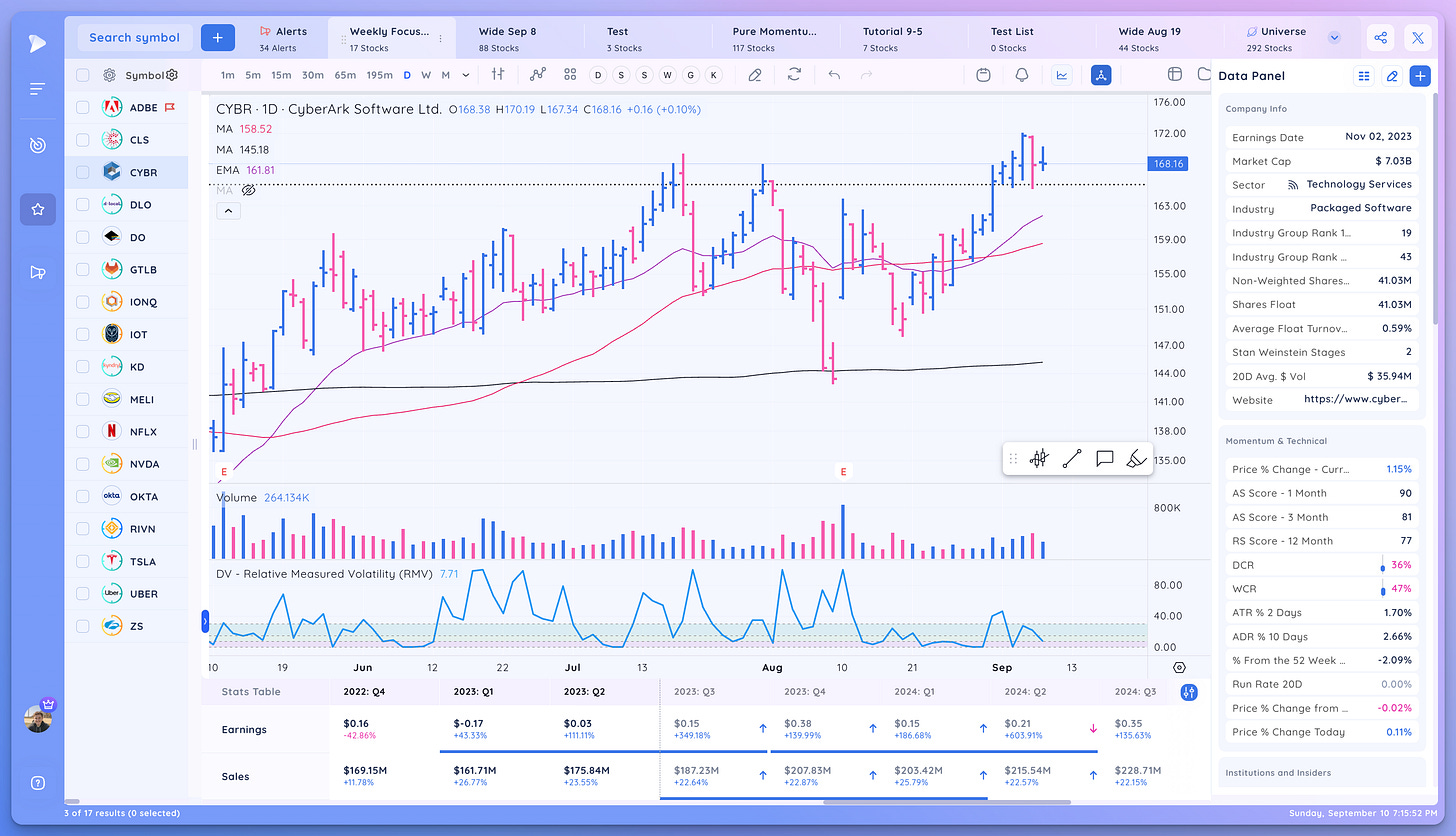Image resolution: width=1456 pixels, height=836 pixels.
Task: Tick the CYBR row checkbox
Action: tap(83, 172)
